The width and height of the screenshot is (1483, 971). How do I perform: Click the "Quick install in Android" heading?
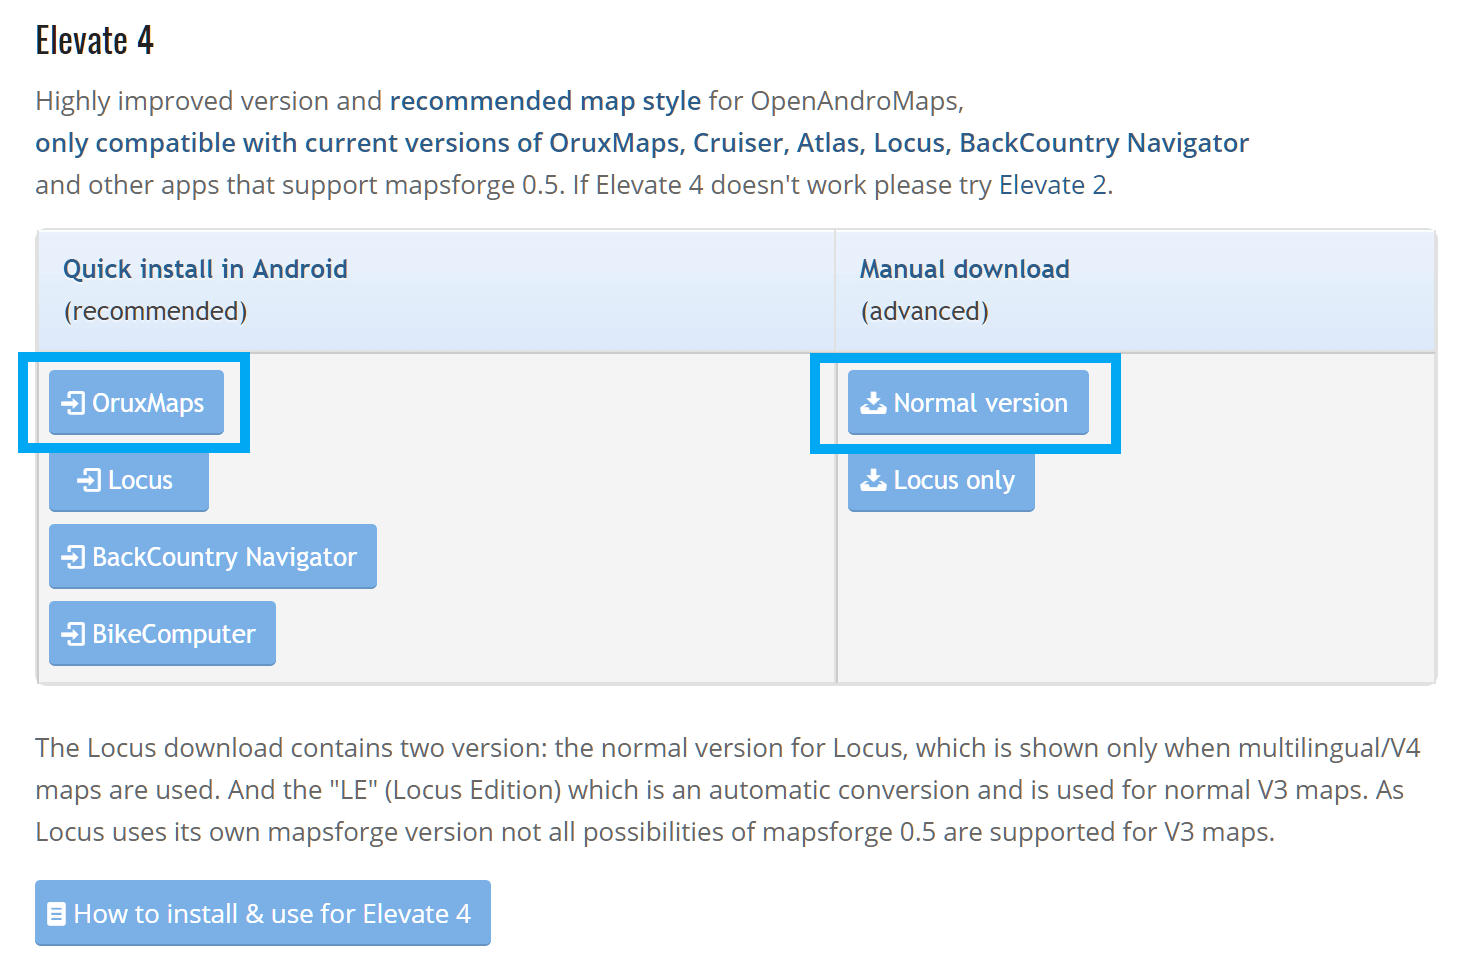[205, 269]
